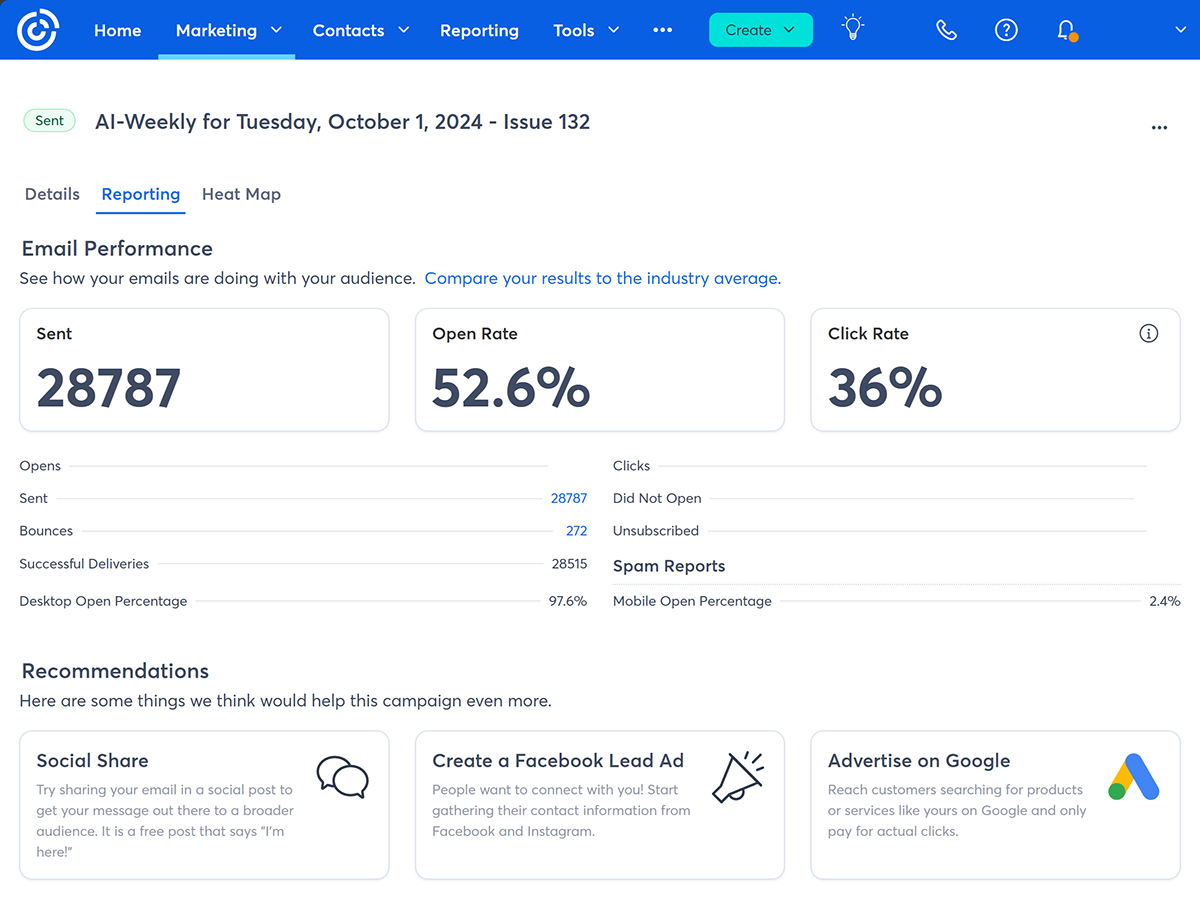Click the Bounces count 272 link

pos(576,531)
